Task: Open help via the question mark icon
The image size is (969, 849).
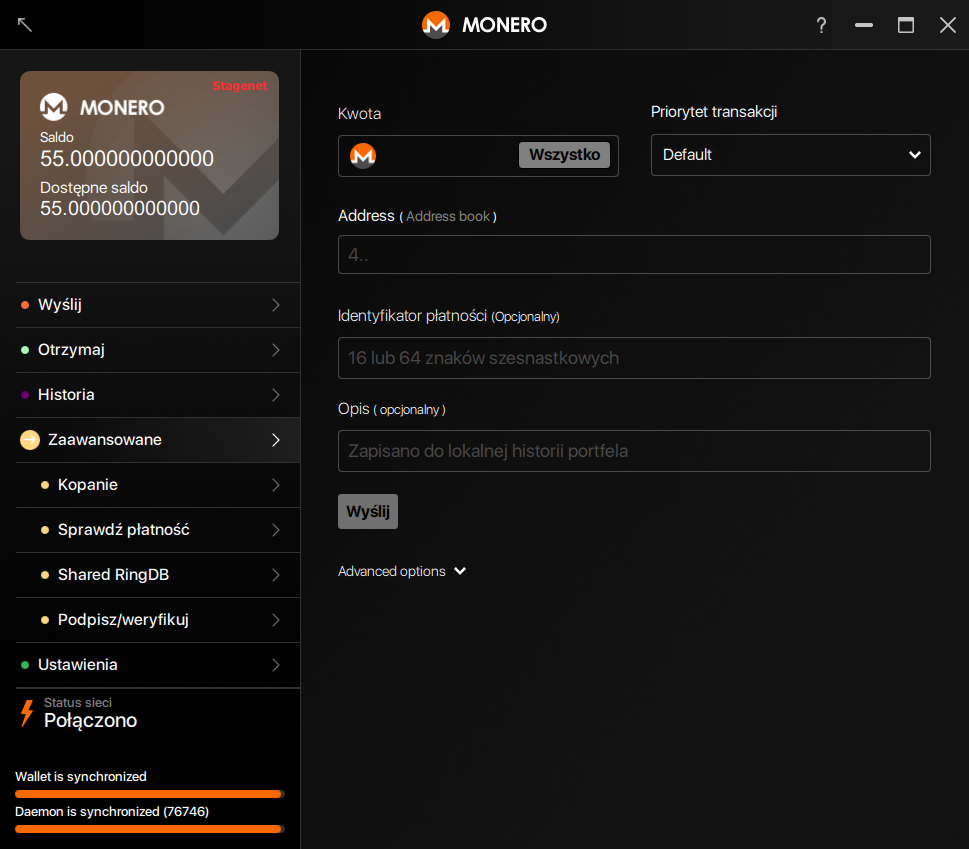Action: point(821,25)
